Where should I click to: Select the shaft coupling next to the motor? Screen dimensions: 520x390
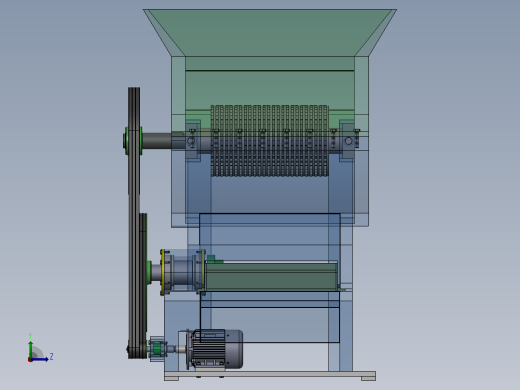158,349
